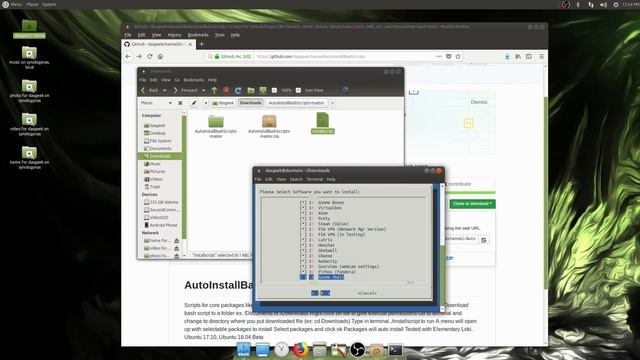640x360 pixels.
Task: Open the home folder icon in file manager toolbar
Action: (251, 90)
